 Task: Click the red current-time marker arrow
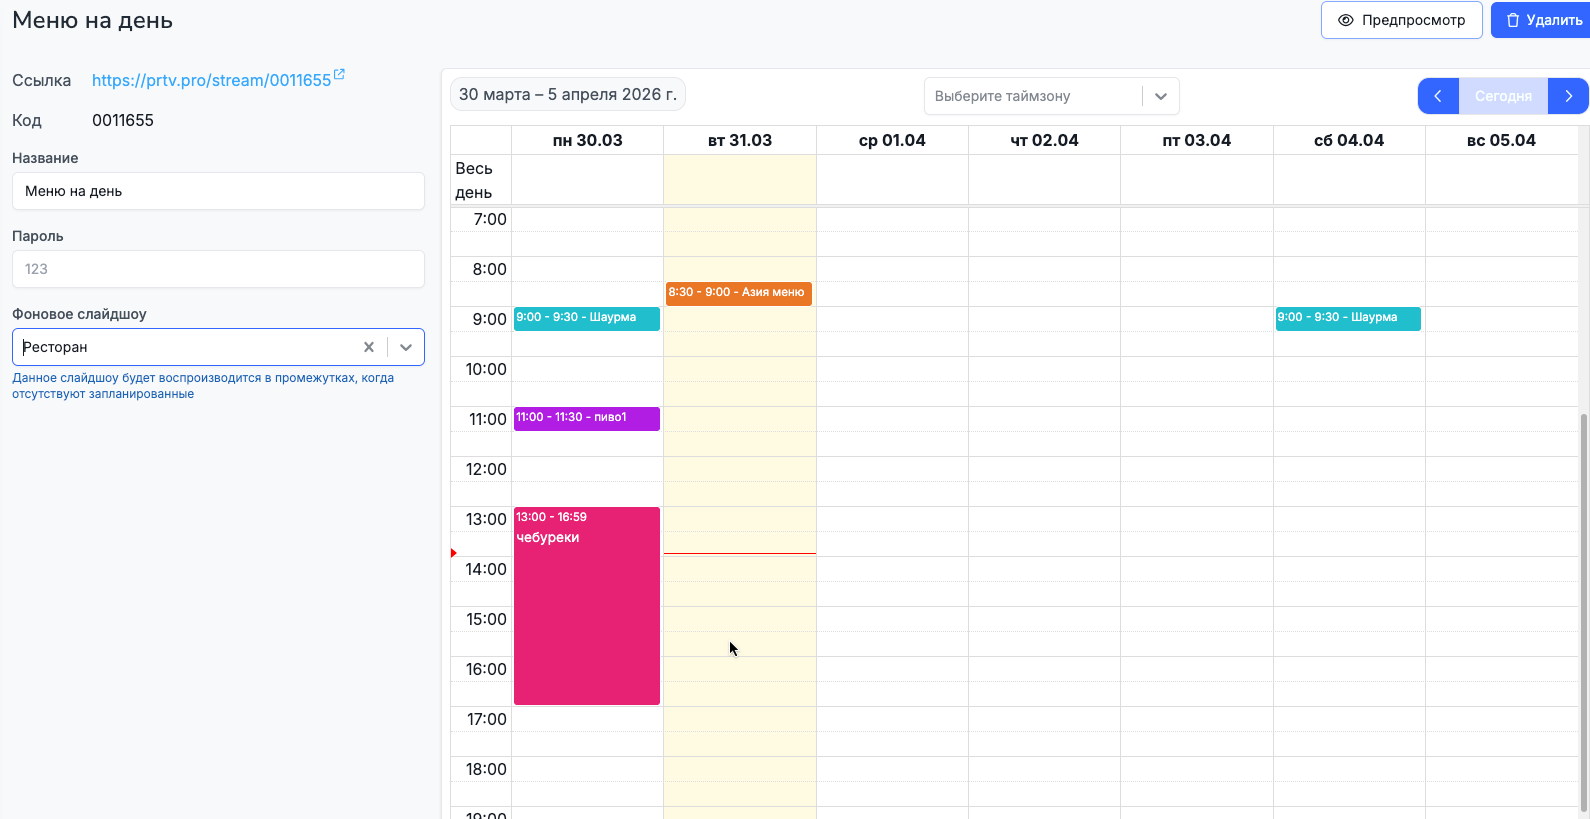[454, 553]
